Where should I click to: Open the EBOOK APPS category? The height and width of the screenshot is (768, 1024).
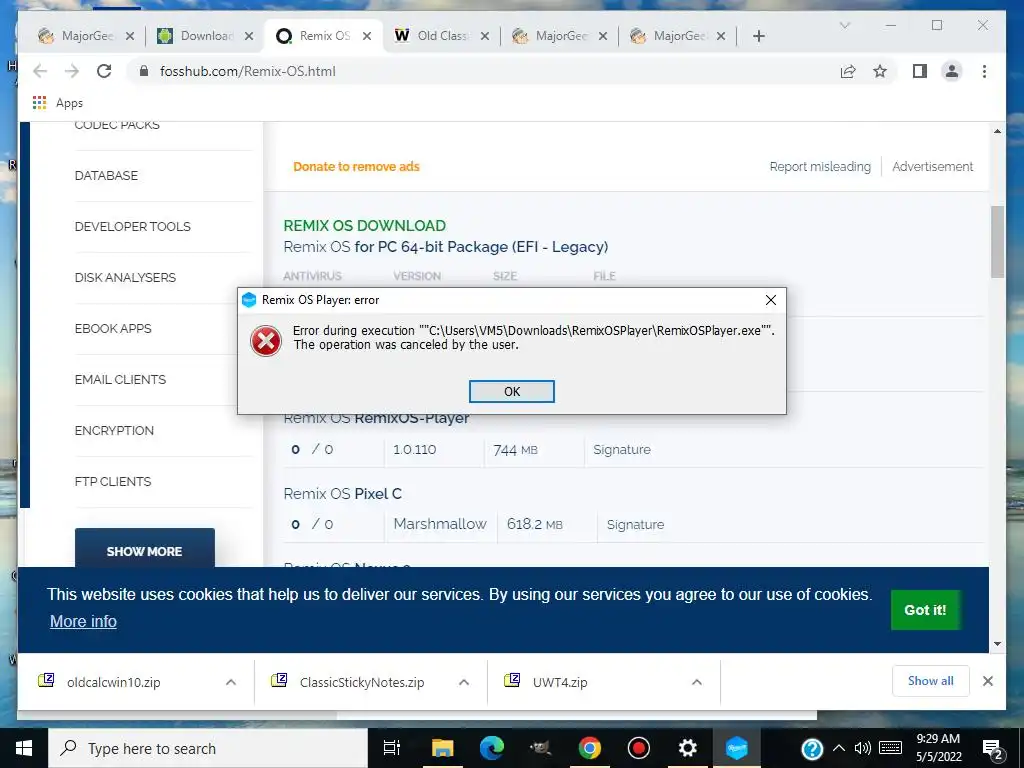tap(113, 328)
